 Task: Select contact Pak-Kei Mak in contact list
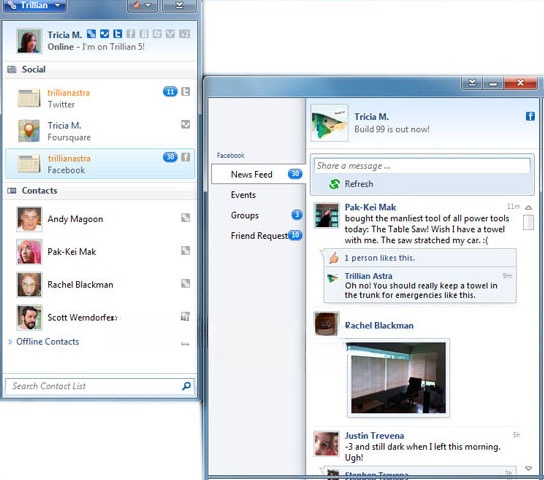[x=99, y=252]
